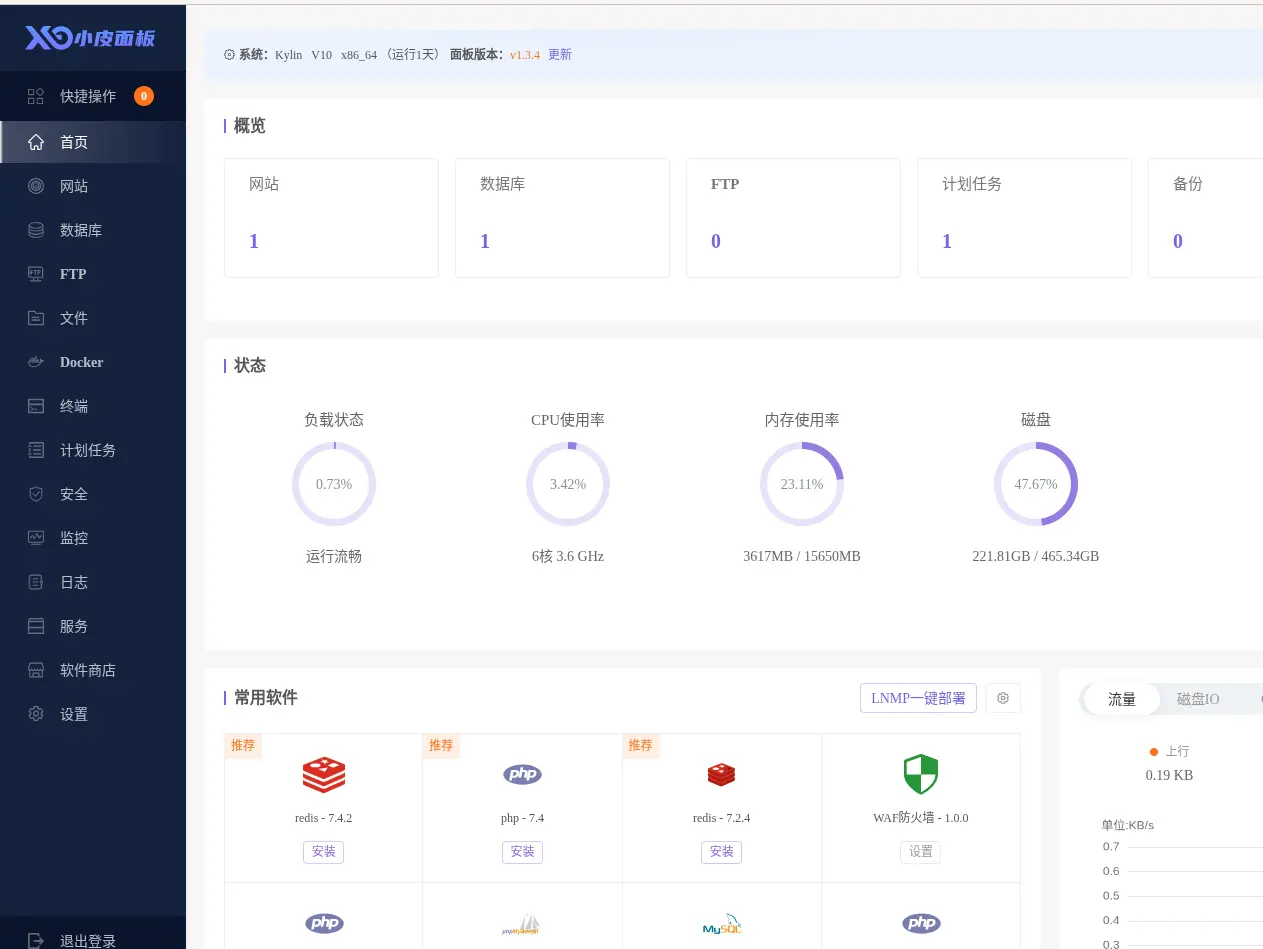This screenshot has height=949, width=1263.
Task: Click the 221.81GB / 465.34GB text
Action: pos(1036,556)
